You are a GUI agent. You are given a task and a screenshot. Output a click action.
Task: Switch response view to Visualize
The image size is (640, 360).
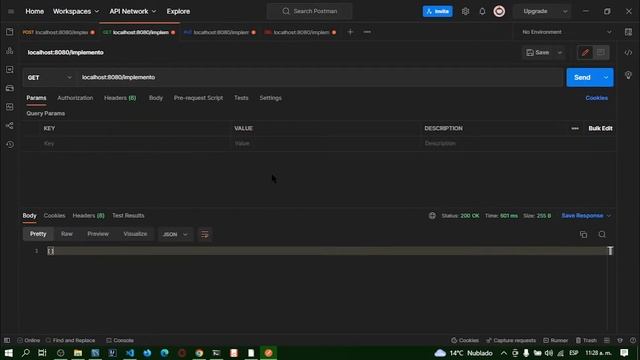pos(135,234)
